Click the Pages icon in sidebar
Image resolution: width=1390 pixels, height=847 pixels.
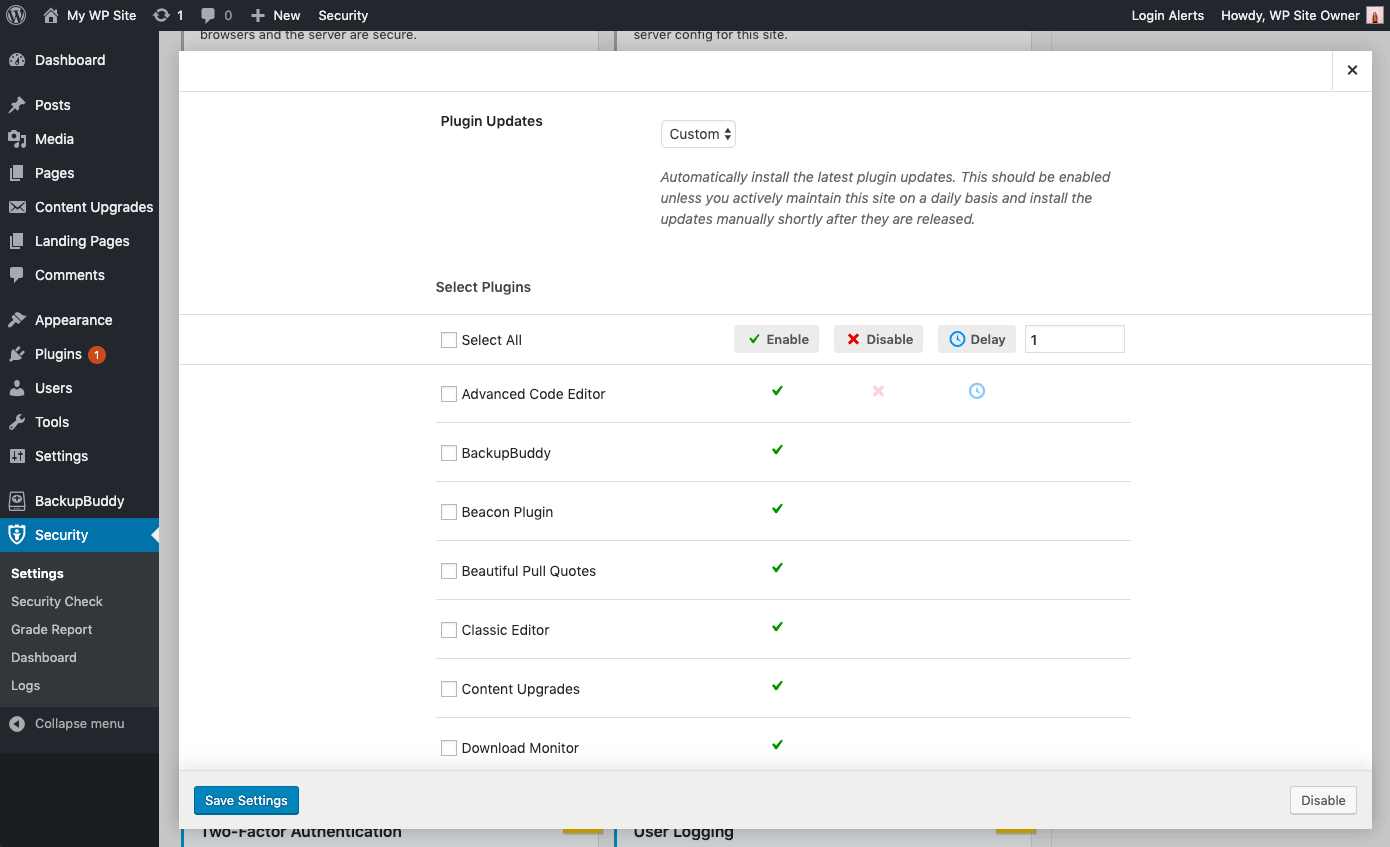(17, 173)
